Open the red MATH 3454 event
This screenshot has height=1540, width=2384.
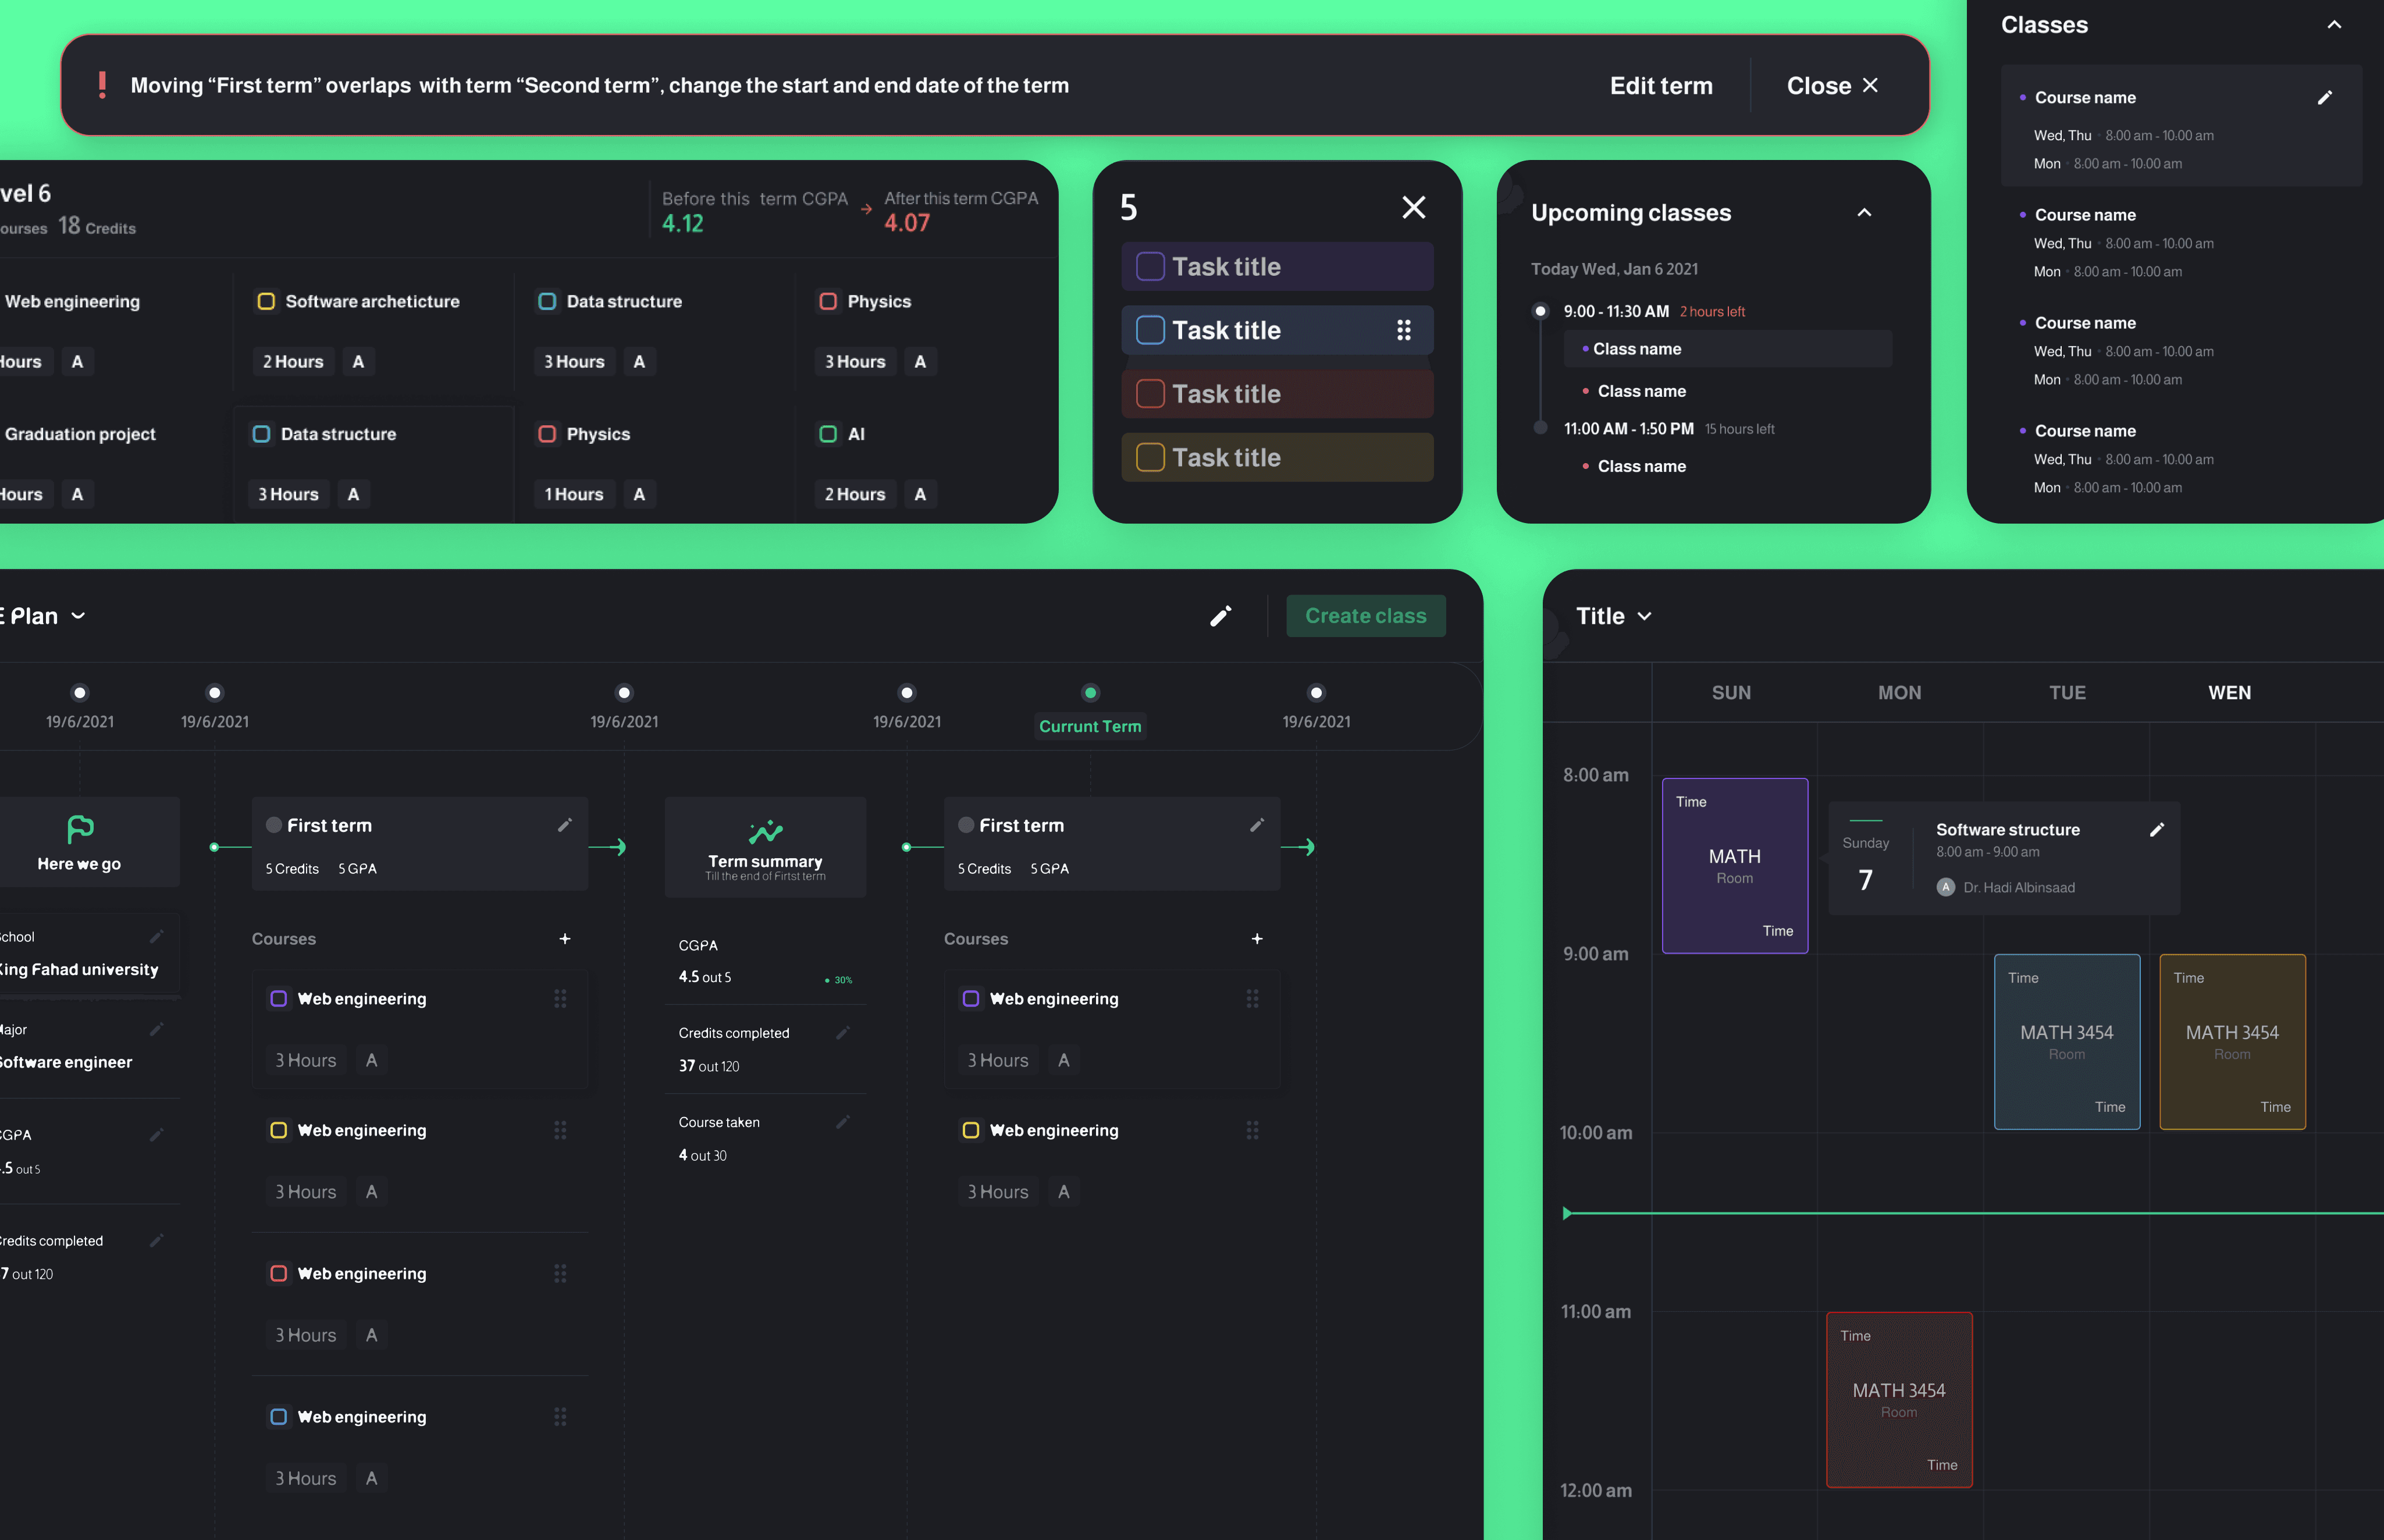click(1899, 1400)
